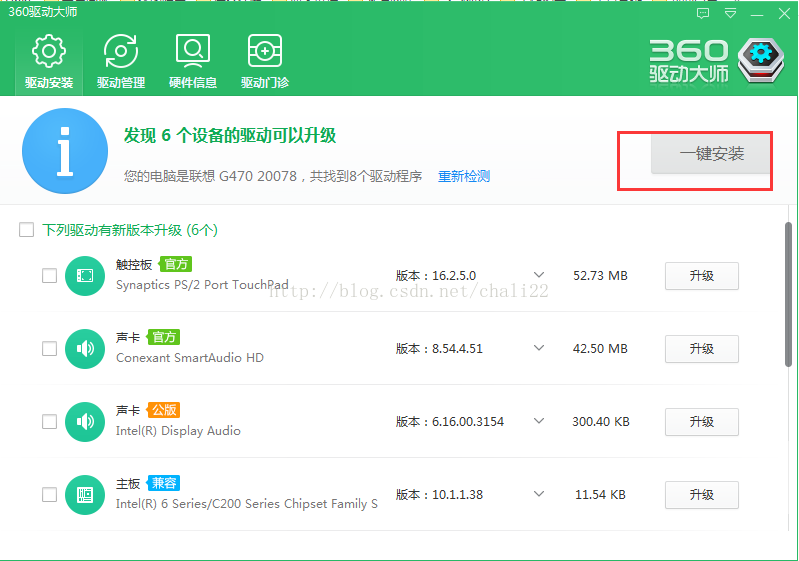Image resolution: width=799 pixels, height=561 pixels.
Task: Click the Intel(R) Display Audio text
Action: 178,431
